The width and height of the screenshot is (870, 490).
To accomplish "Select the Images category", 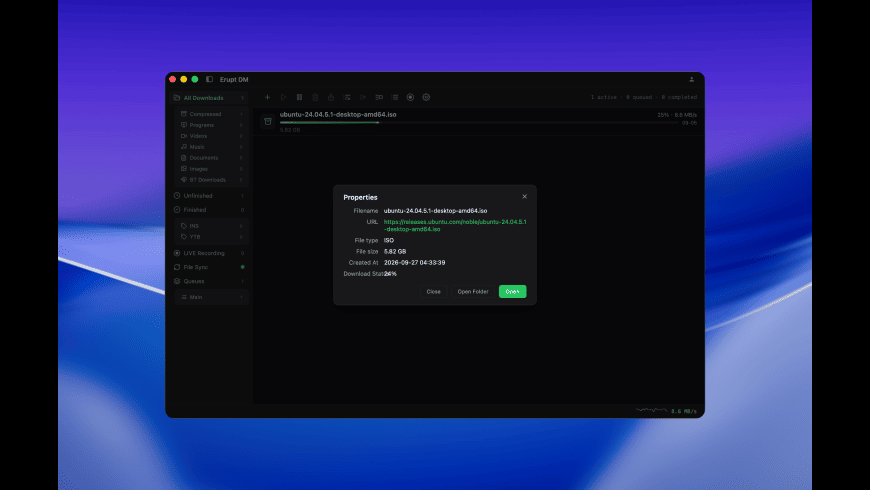I will click(x=211, y=169).
